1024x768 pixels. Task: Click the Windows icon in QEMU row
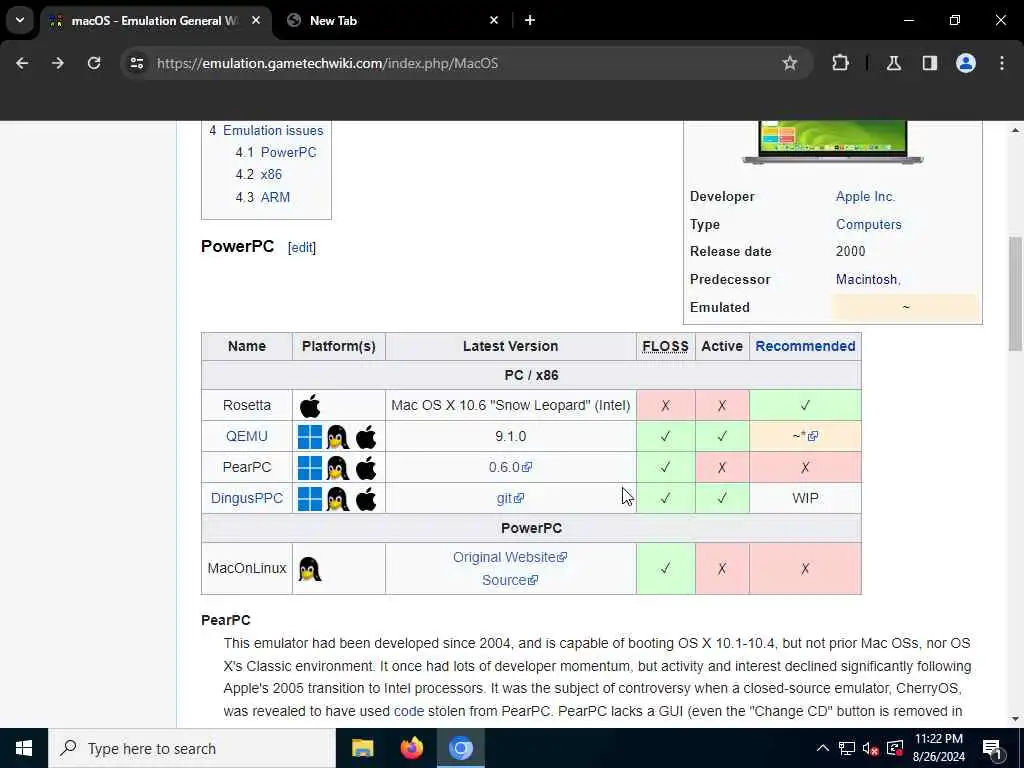click(310, 437)
